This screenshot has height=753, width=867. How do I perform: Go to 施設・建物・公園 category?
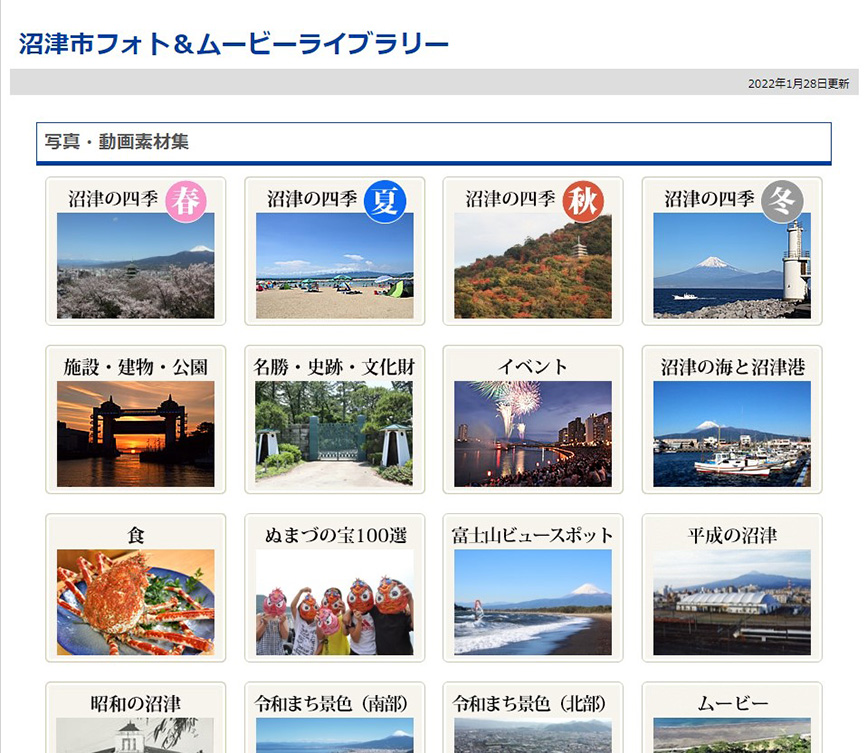coord(135,367)
